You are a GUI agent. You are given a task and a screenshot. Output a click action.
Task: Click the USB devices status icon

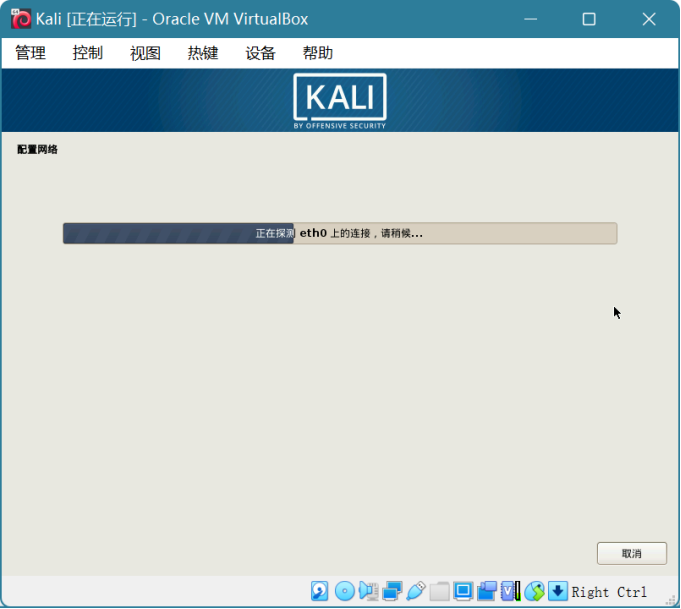(x=416, y=592)
